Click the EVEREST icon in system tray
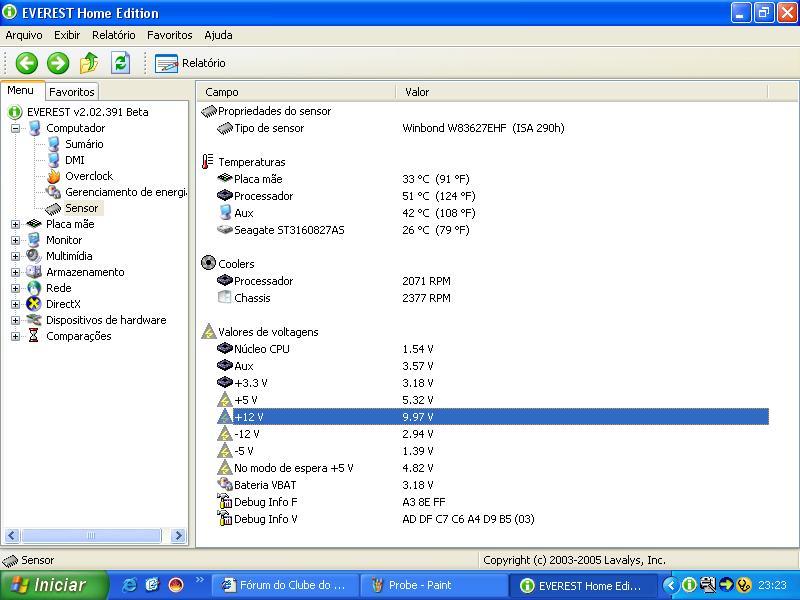The width and height of the screenshot is (800, 600). point(689,585)
